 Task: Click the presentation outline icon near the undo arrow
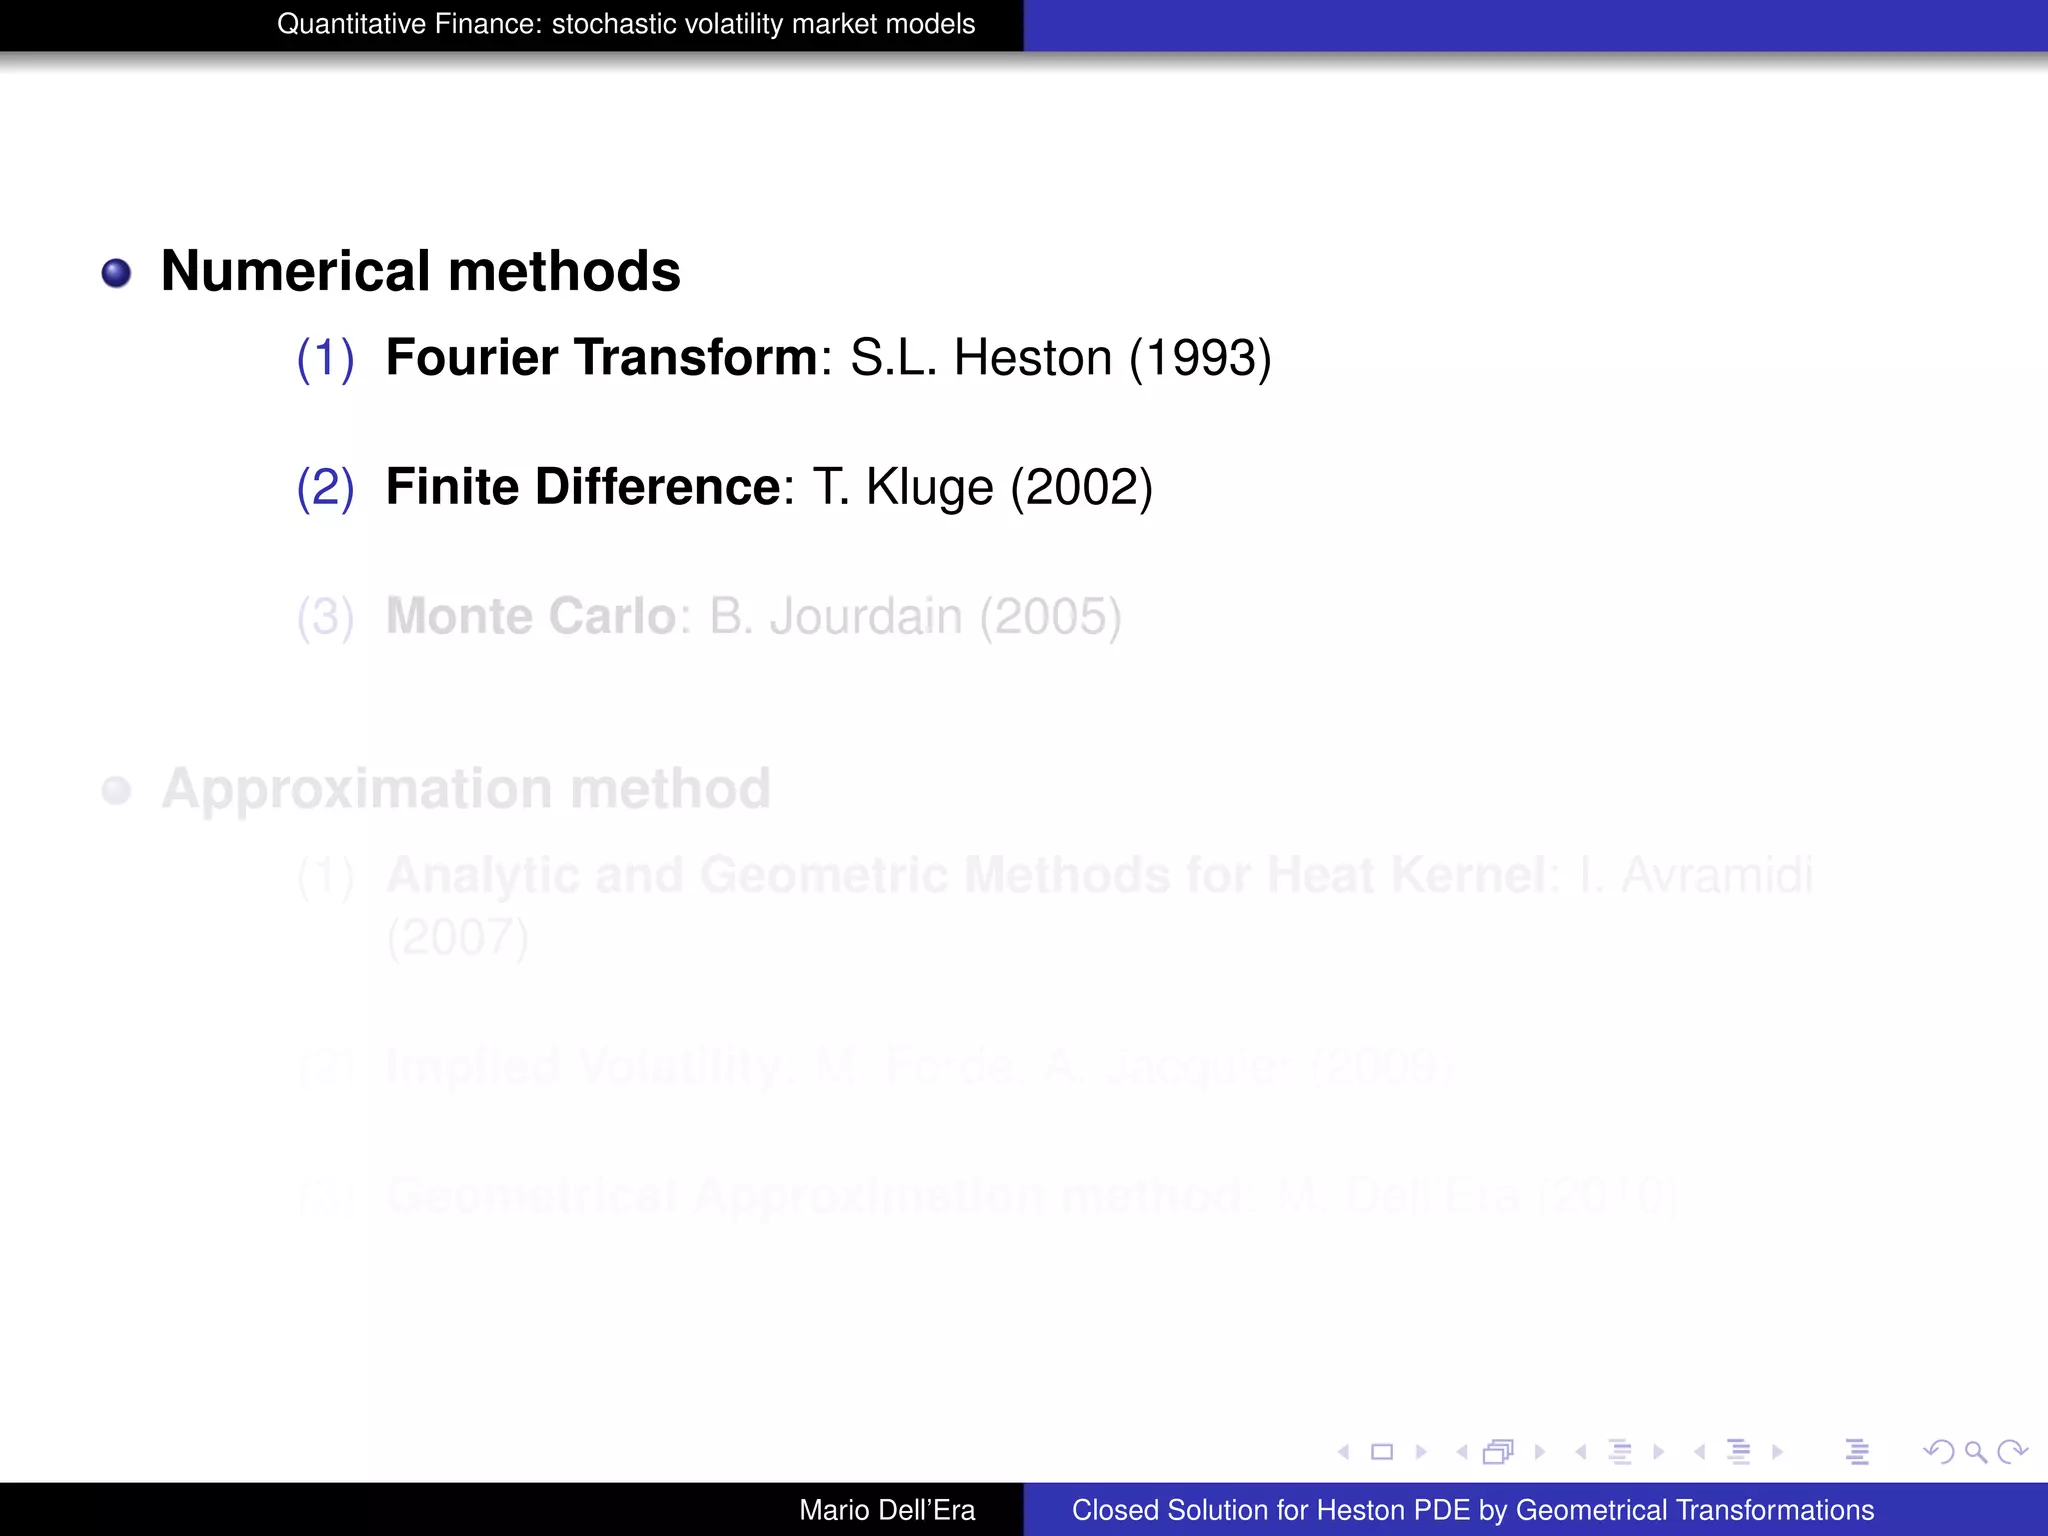[x=1858, y=1452]
